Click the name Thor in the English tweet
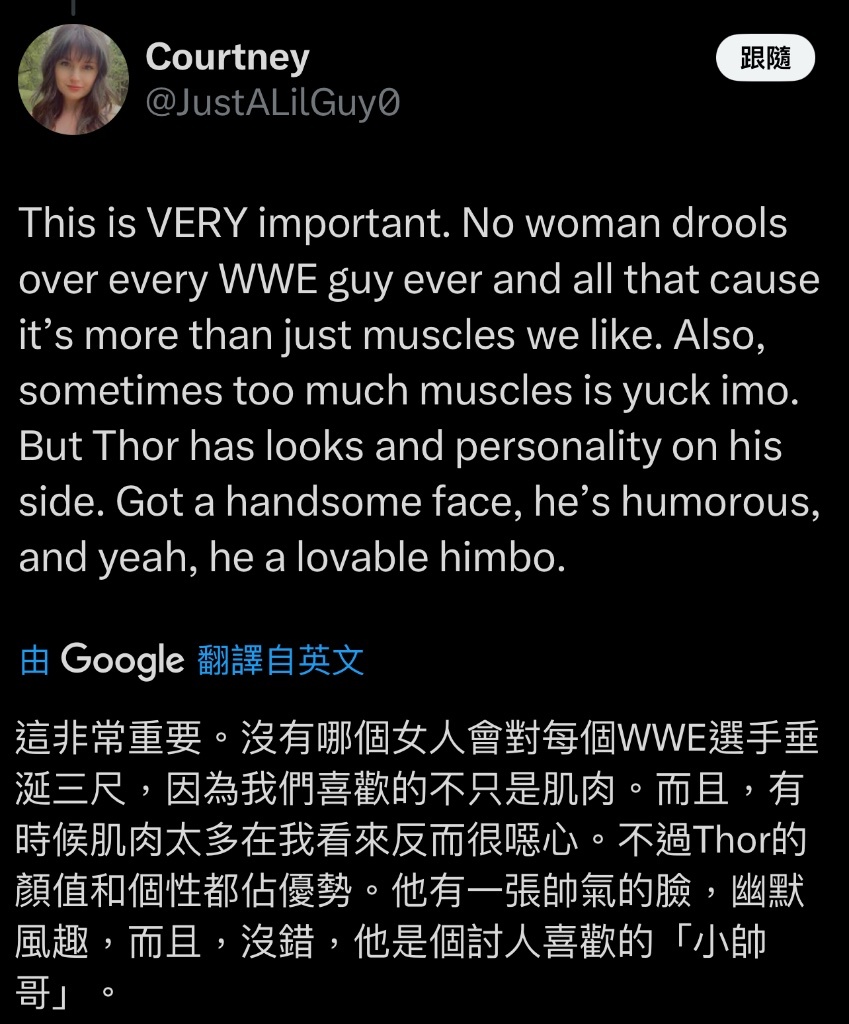This screenshot has height=1024, width=849. point(136,447)
